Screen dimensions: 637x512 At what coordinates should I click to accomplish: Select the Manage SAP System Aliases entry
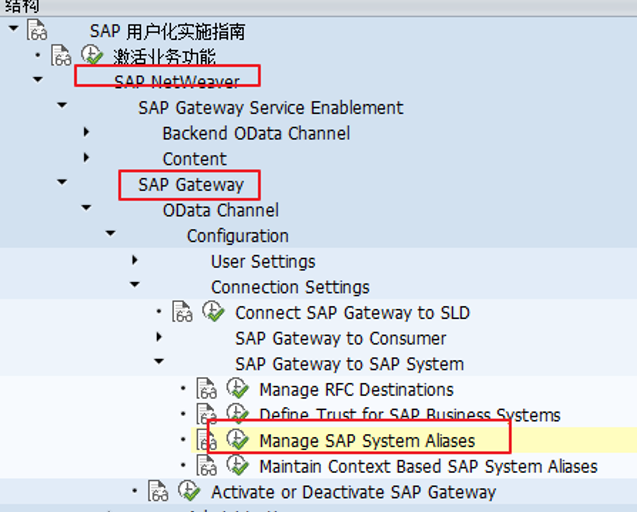point(366,440)
